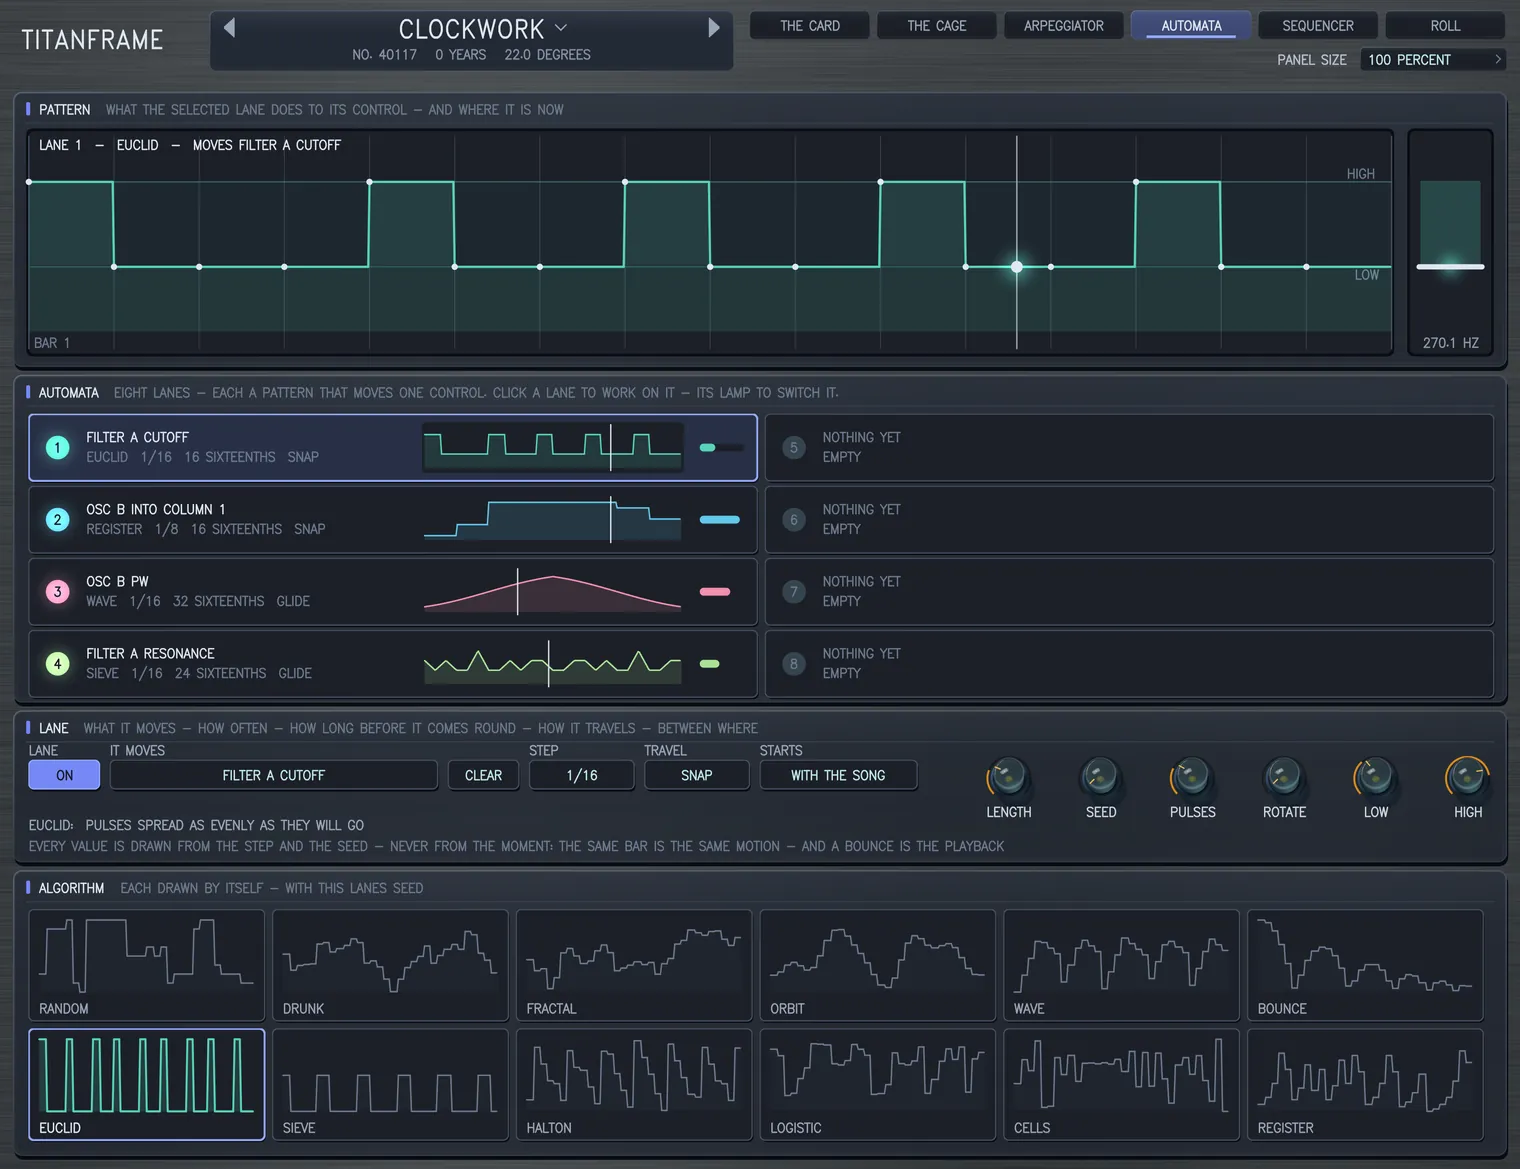The height and width of the screenshot is (1169, 1520).
Task: Turn the lane ON button off
Action: [x=65, y=775]
